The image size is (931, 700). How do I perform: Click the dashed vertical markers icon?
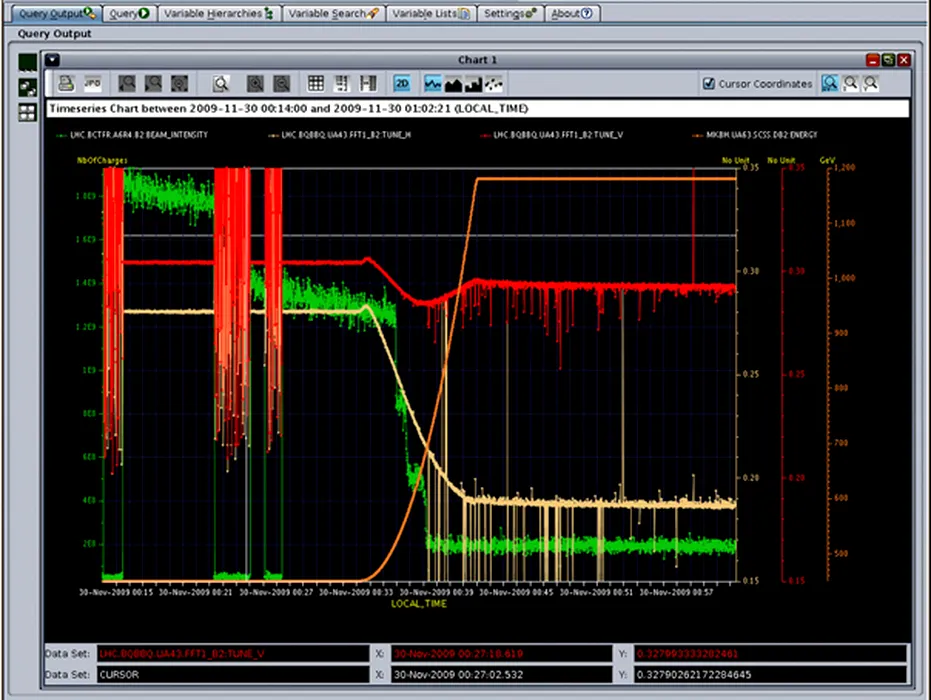[342, 84]
